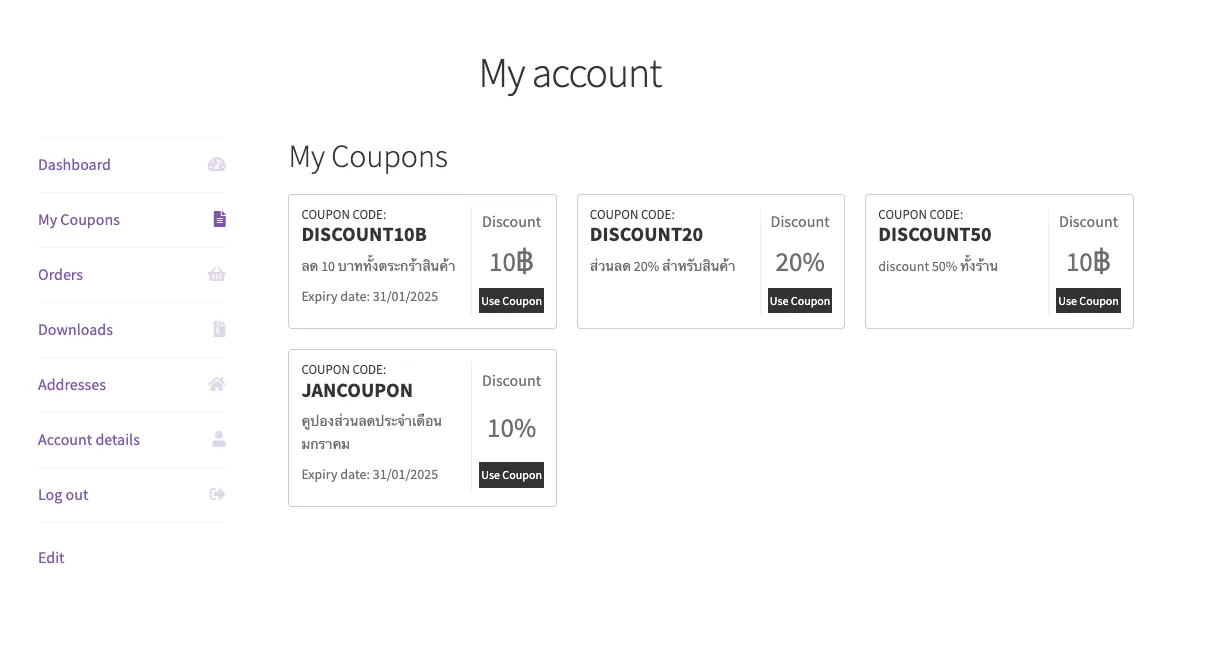The height and width of the screenshot is (658, 1225).
Task: Select My Coupons in the sidebar
Action: (79, 220)
